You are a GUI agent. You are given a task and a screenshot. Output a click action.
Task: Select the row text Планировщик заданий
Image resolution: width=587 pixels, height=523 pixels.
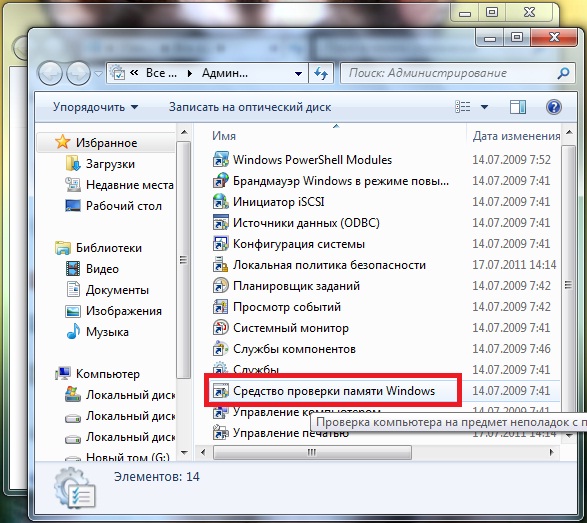pyautogui.click(x=296, y=286)
